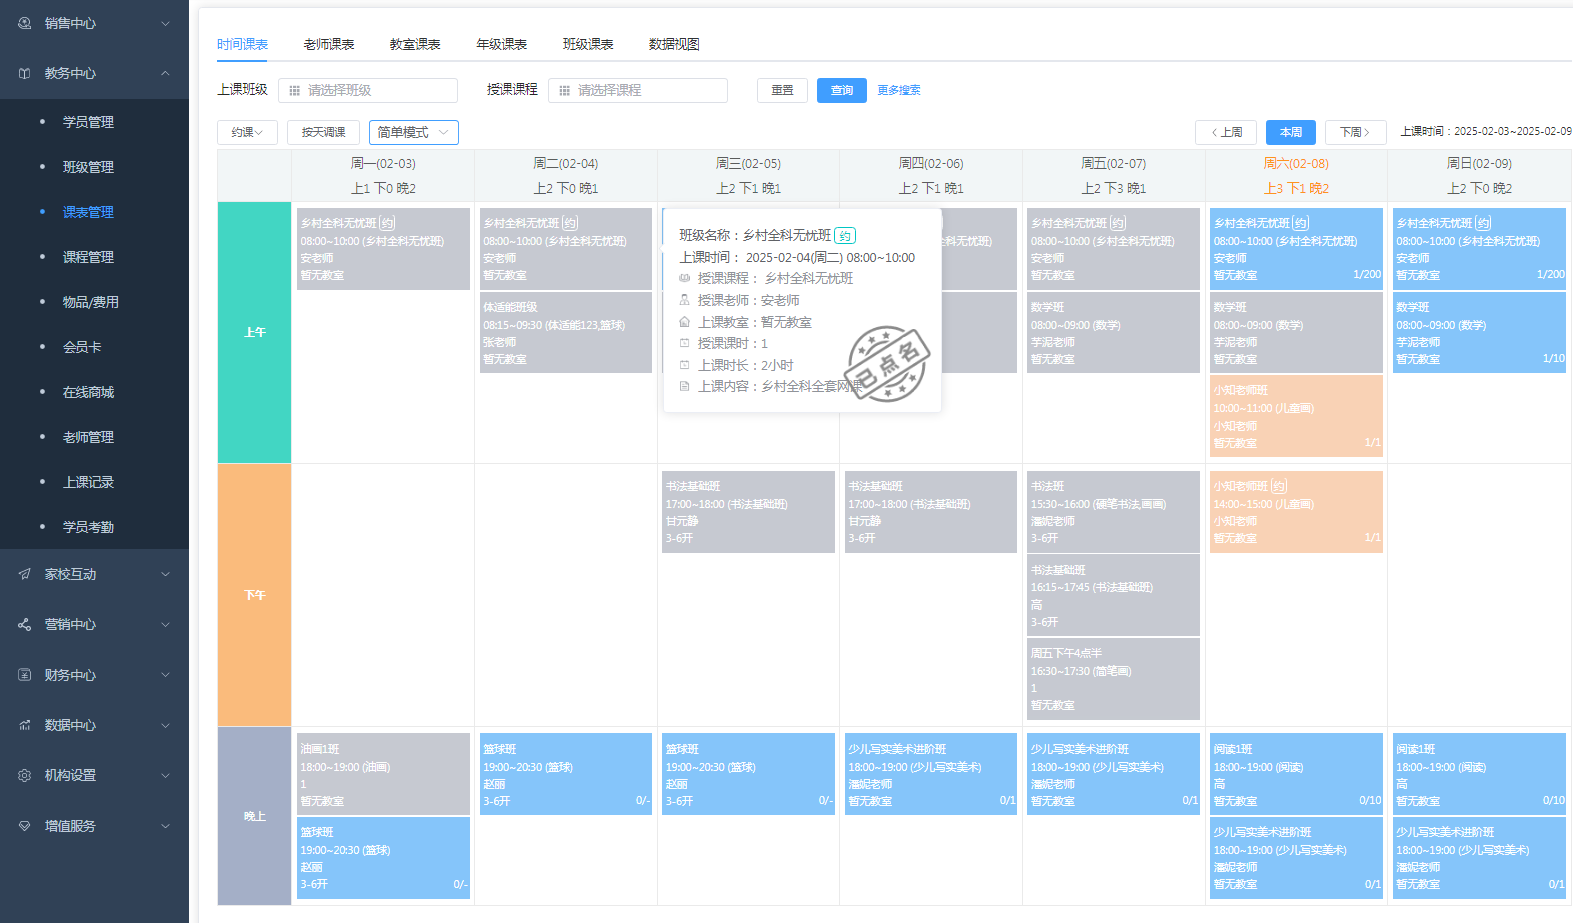
Task: Open the 约课 dropdown
Action: click(247, 132)
